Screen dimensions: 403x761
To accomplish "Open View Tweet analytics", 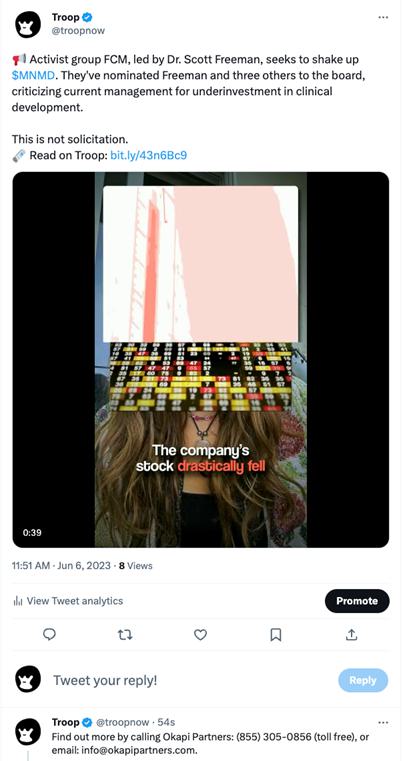I will pyautogui.click(x=68, y=601).
